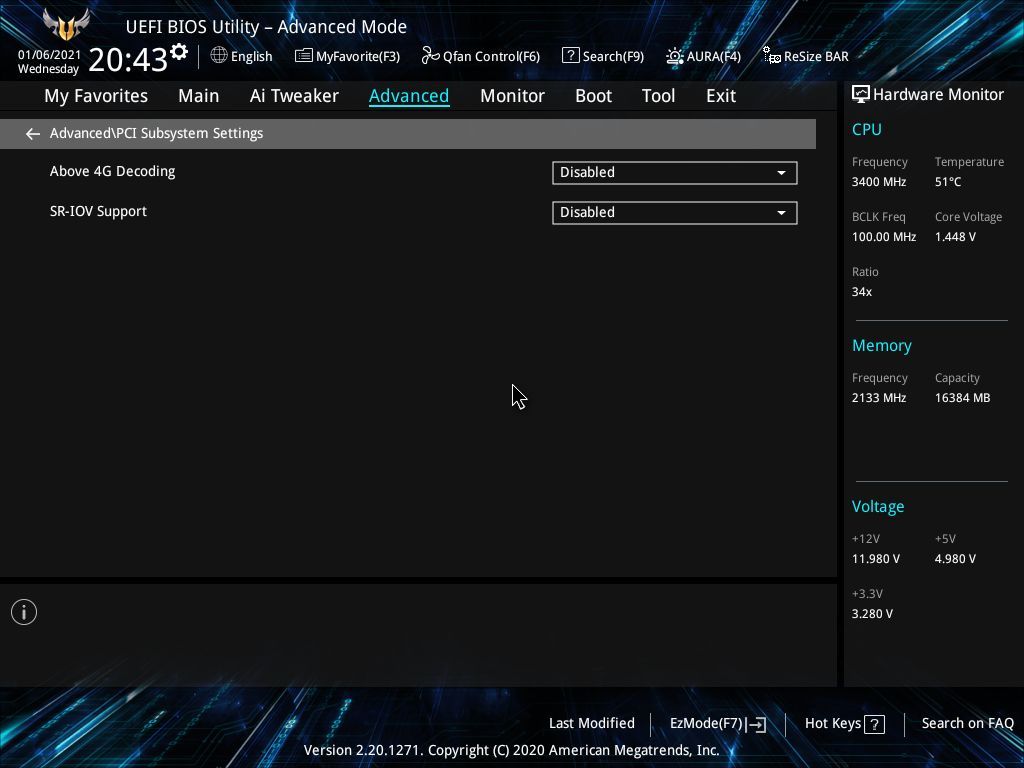The image size is (1024, 768).
Task: Go to the Monitor tab
Action: pos(512,96)
